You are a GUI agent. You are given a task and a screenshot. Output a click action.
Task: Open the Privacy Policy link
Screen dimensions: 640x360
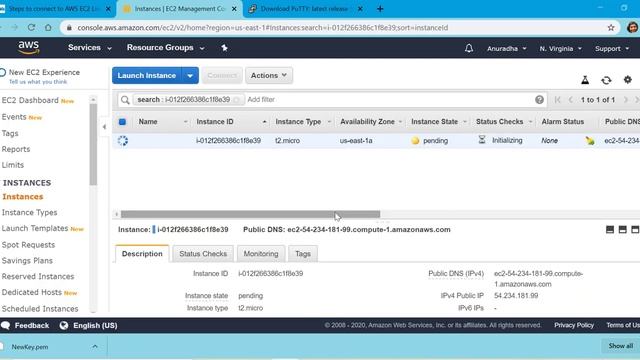pyautogui.click(x=574, y=325)
